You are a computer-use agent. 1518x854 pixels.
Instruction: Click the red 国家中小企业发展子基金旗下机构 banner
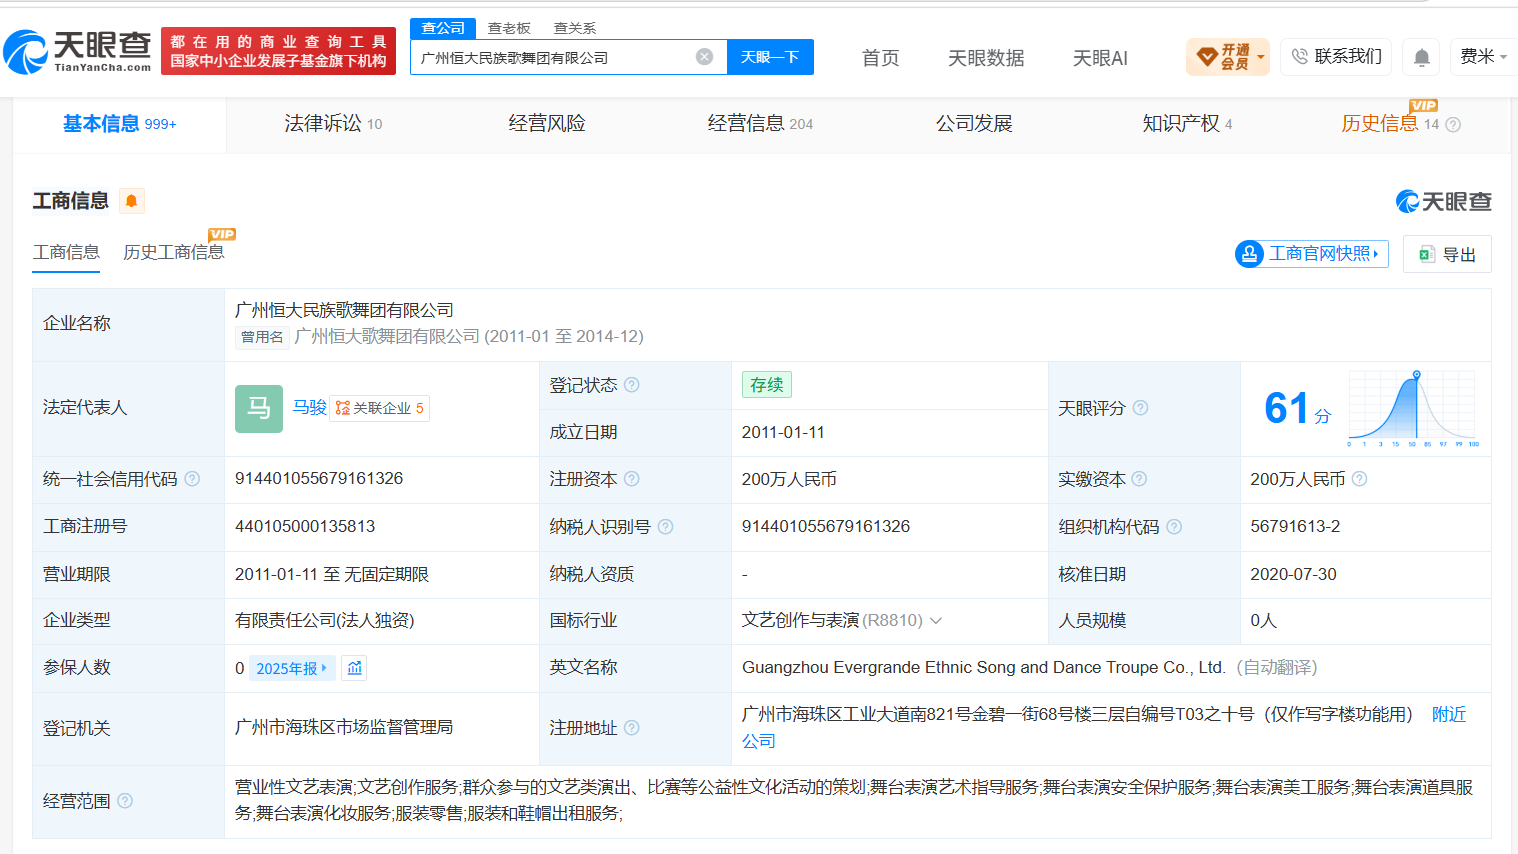point(278,51)
